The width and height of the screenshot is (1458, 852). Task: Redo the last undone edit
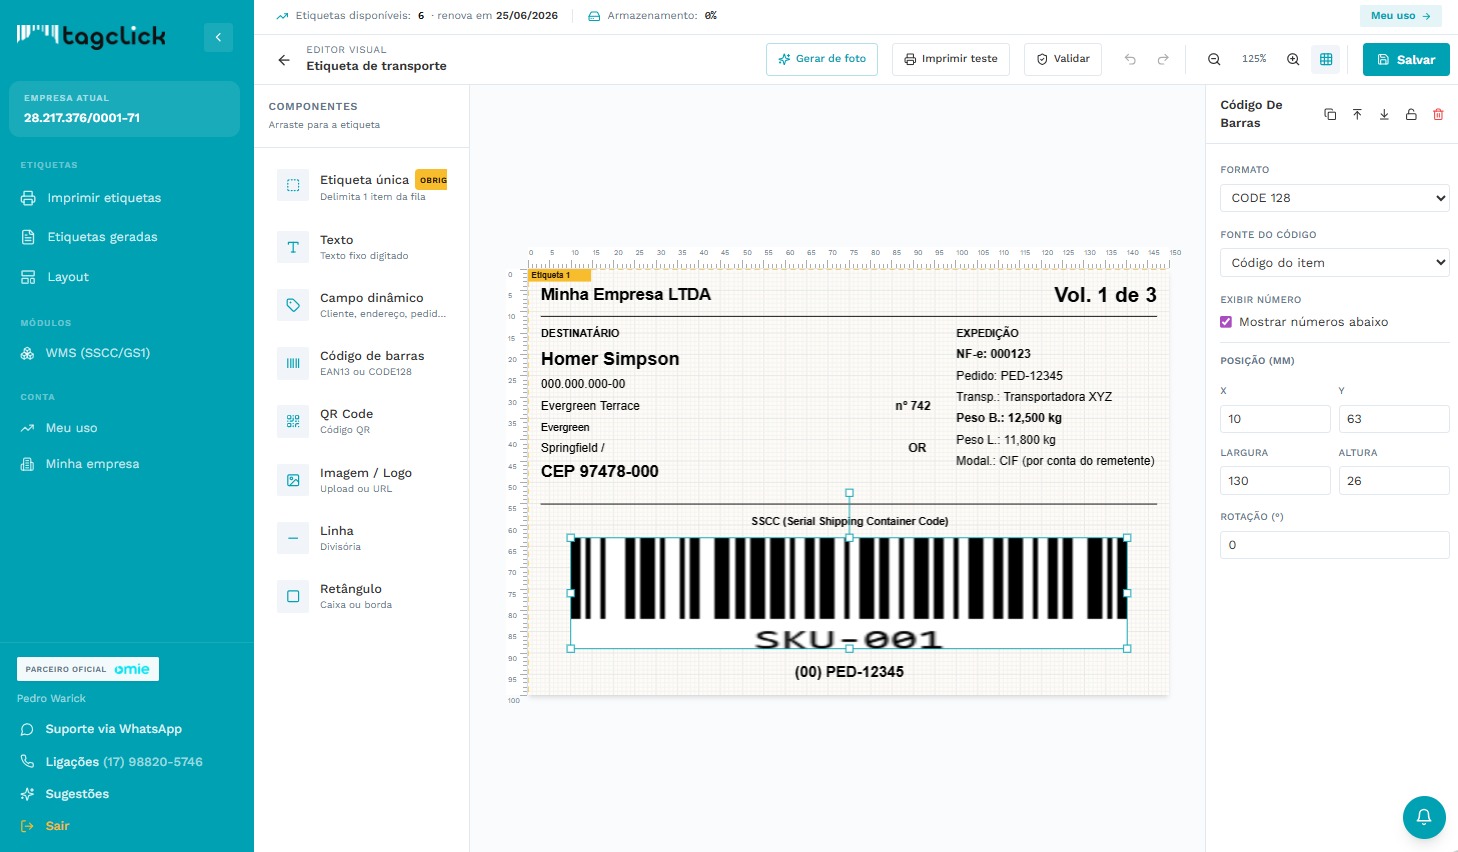pyautogui.click(x=1163, y=59)
